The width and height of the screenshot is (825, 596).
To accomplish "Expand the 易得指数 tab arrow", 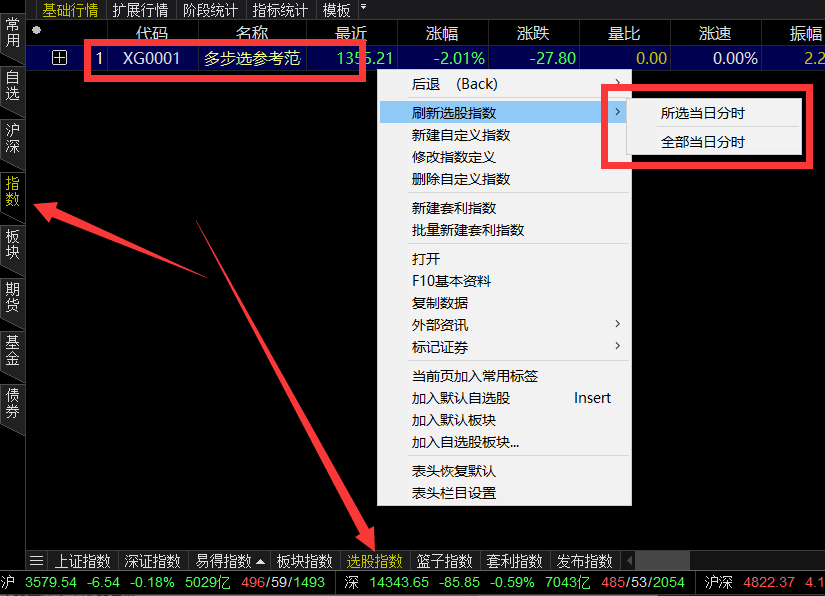I will coord(260,561).
